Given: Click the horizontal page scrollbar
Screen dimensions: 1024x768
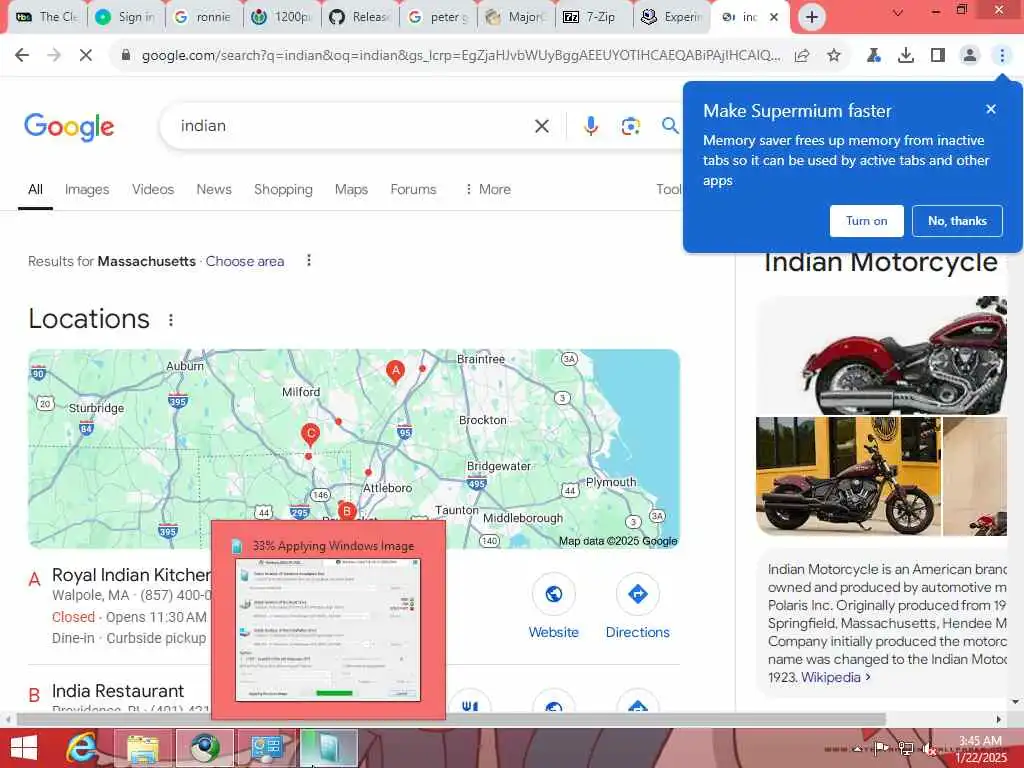Looking at the screenshot, I should pos(451,719).
